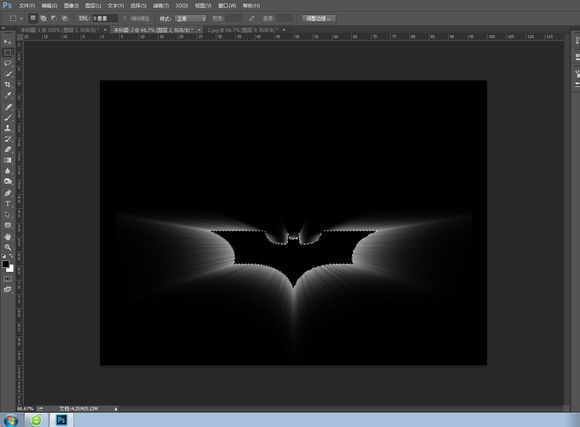
Task: Click the 羽化 feather value field
Action: 105,18
